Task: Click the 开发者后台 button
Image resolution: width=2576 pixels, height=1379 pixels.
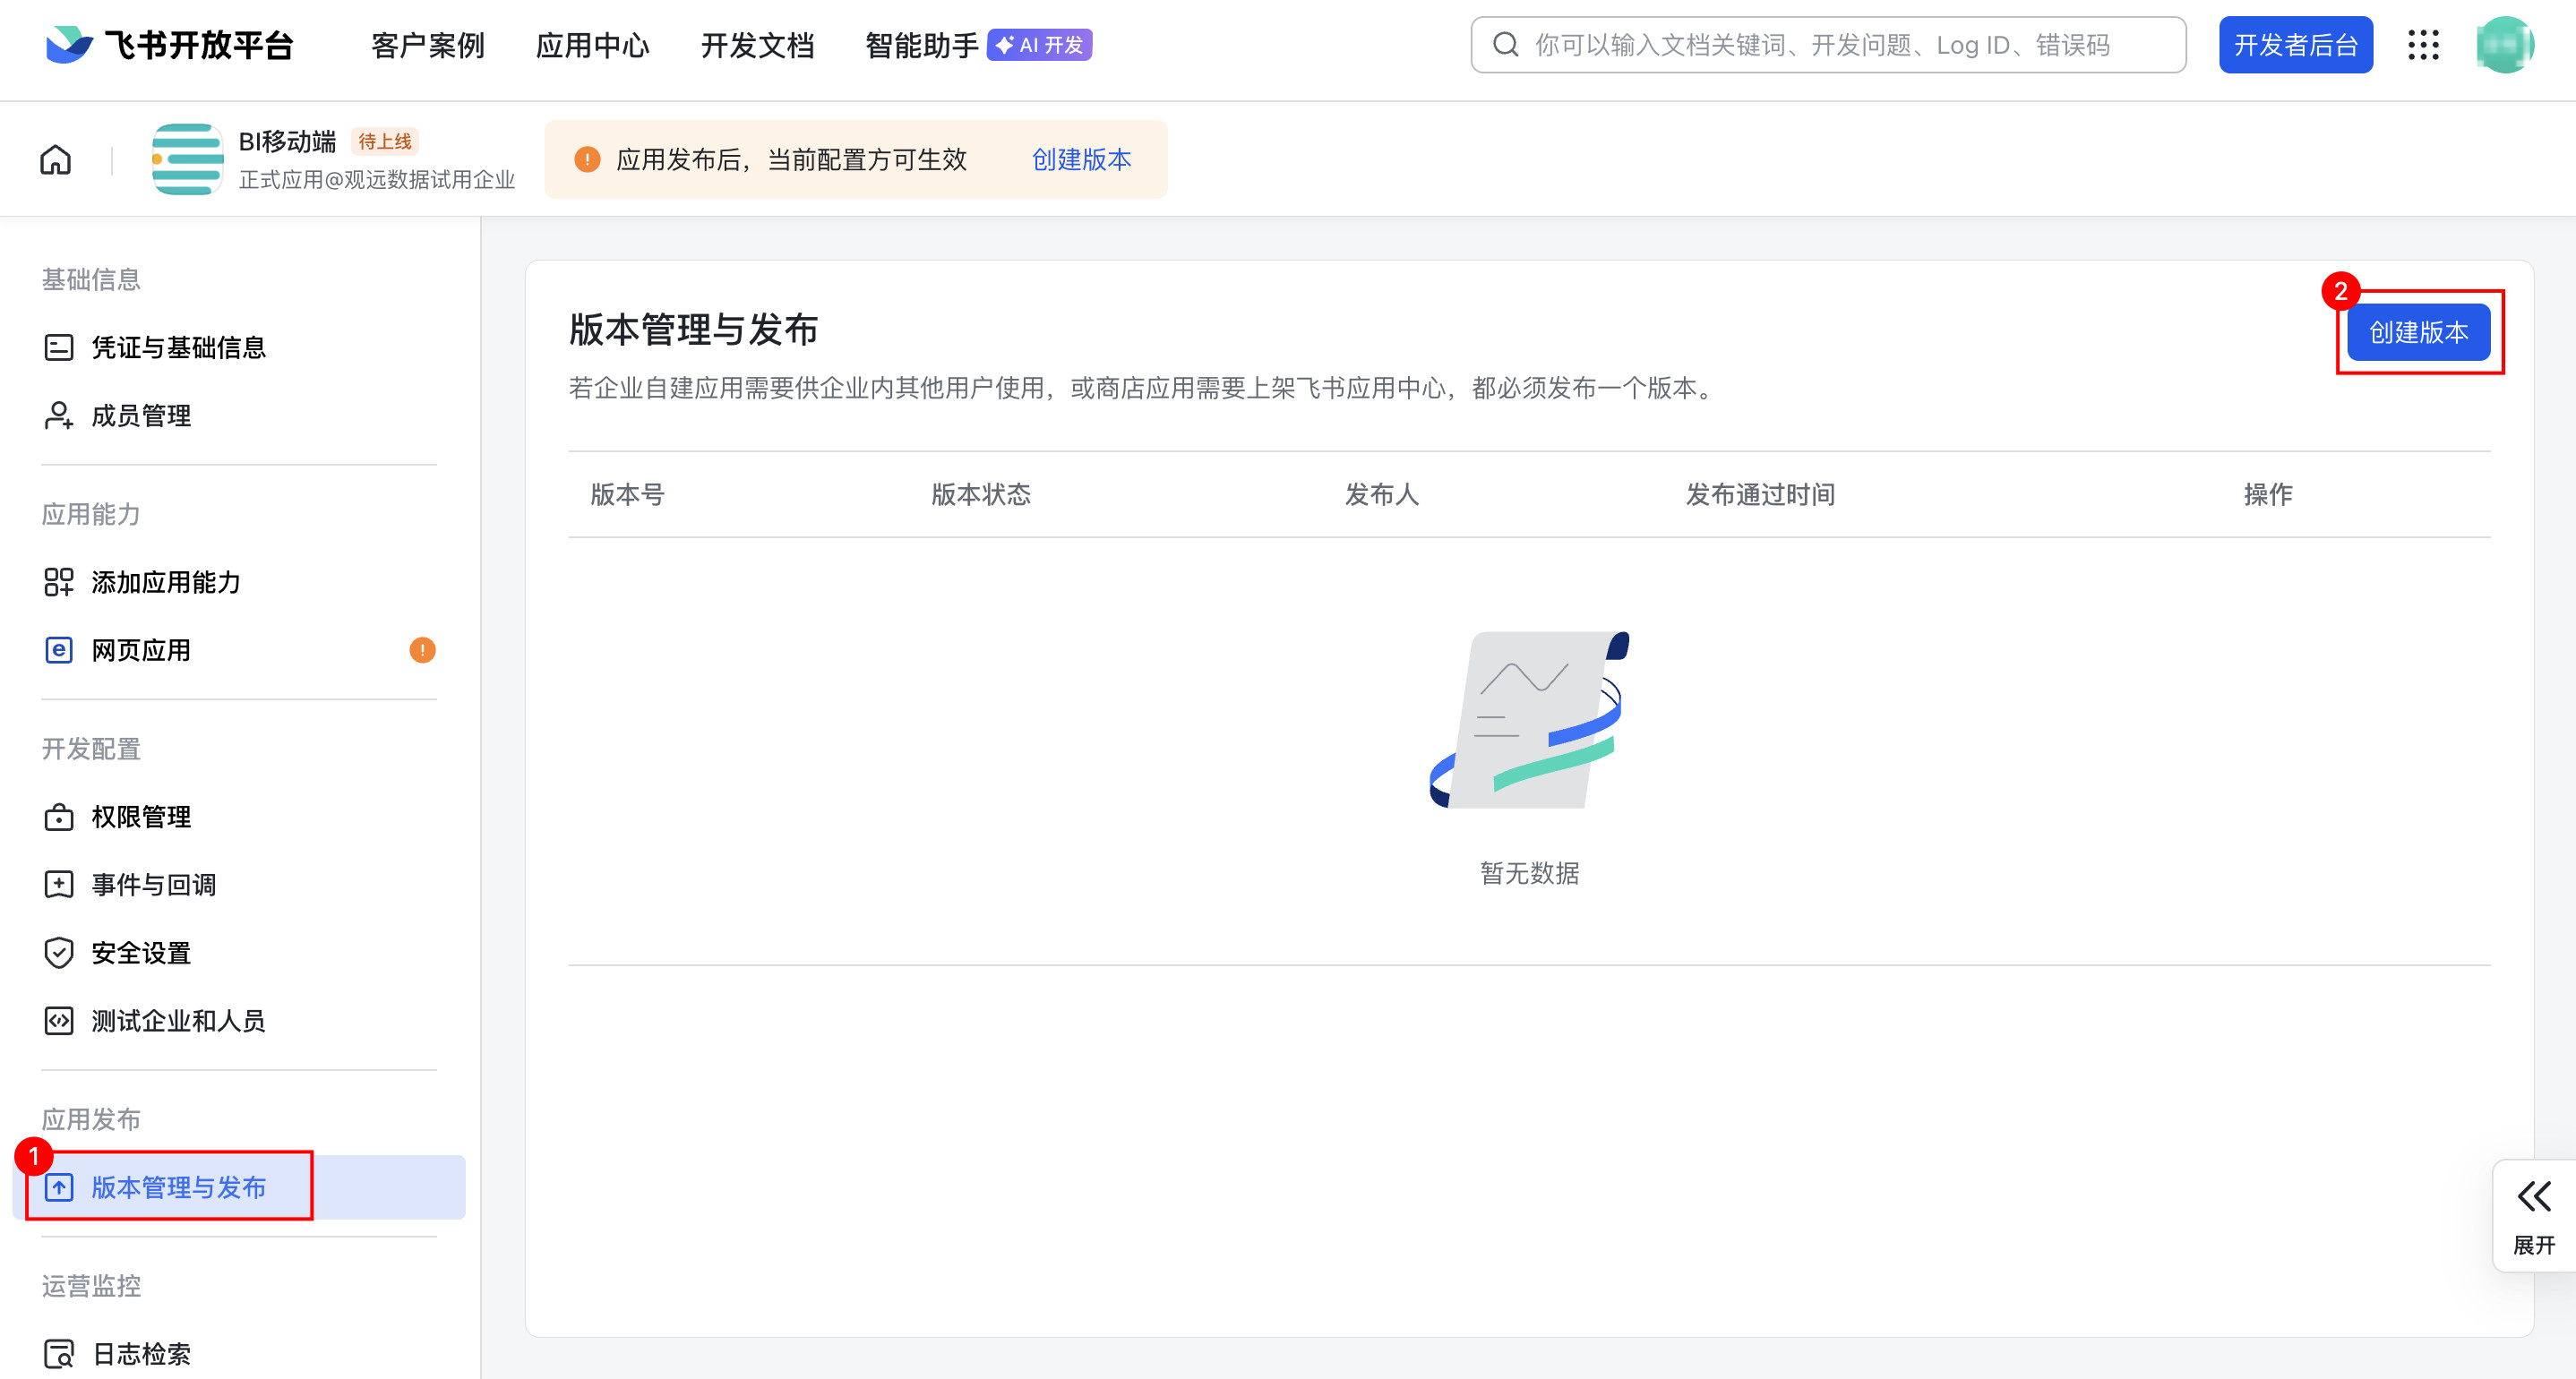Action: 2295,45
